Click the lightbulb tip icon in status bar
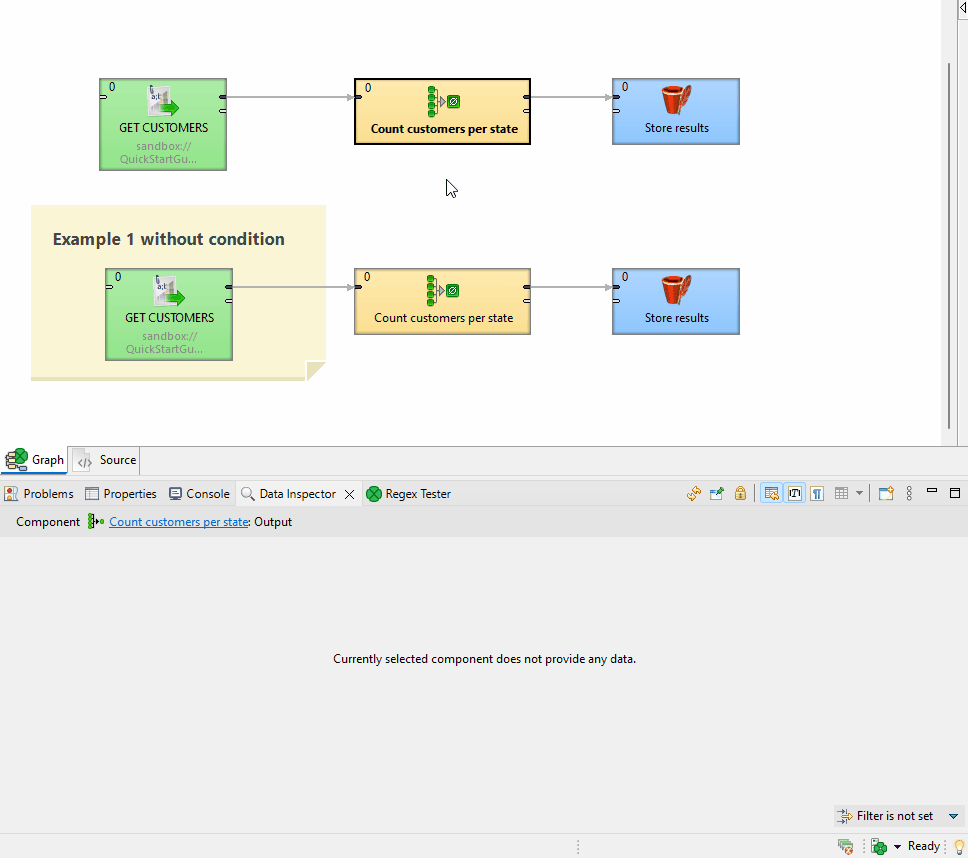This screenshot has width=968, height=858. point(958,846)
